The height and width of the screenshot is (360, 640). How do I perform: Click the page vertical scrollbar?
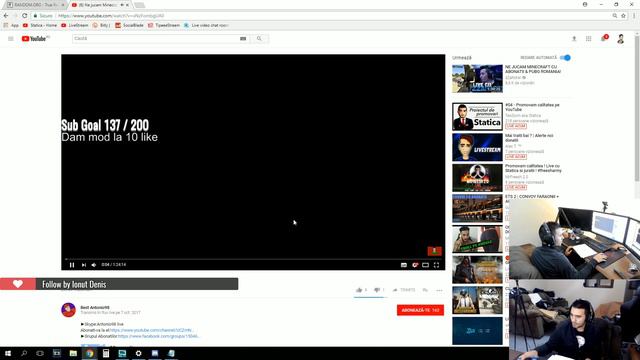pos(637,108)
